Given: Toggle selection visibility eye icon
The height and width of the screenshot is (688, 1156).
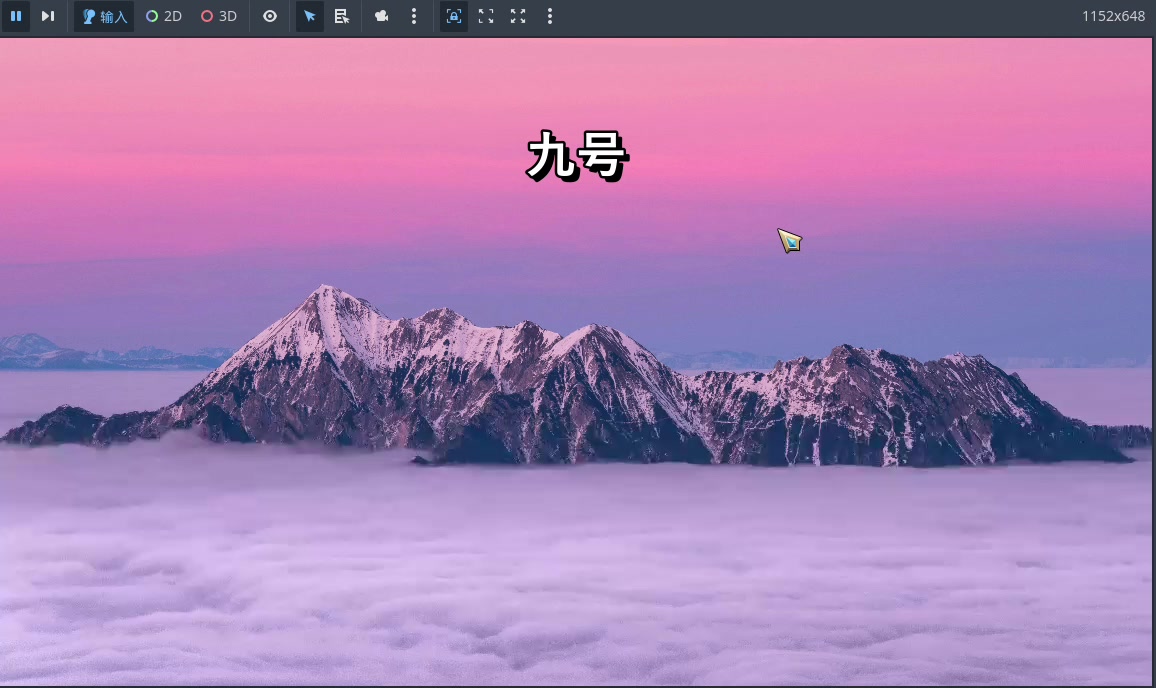Looking at the screenshot, I should click(x=270, y=16).
